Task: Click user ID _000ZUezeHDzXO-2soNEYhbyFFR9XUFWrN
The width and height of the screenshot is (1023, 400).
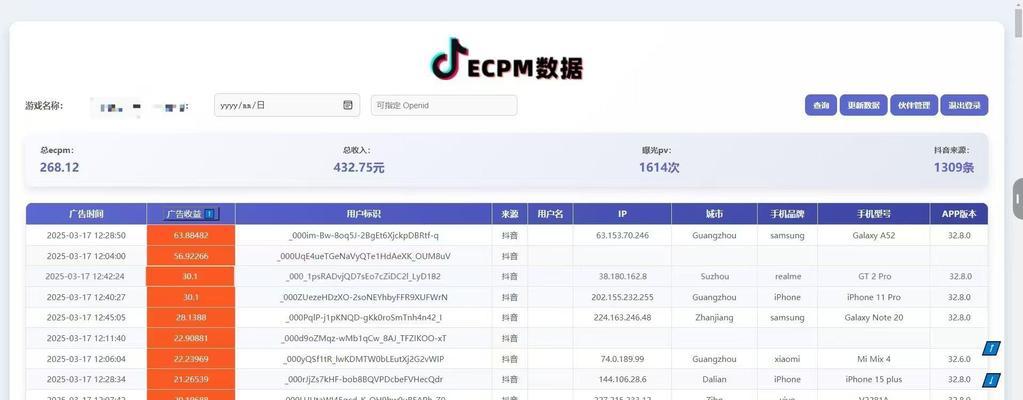Action: coord(363,298)
